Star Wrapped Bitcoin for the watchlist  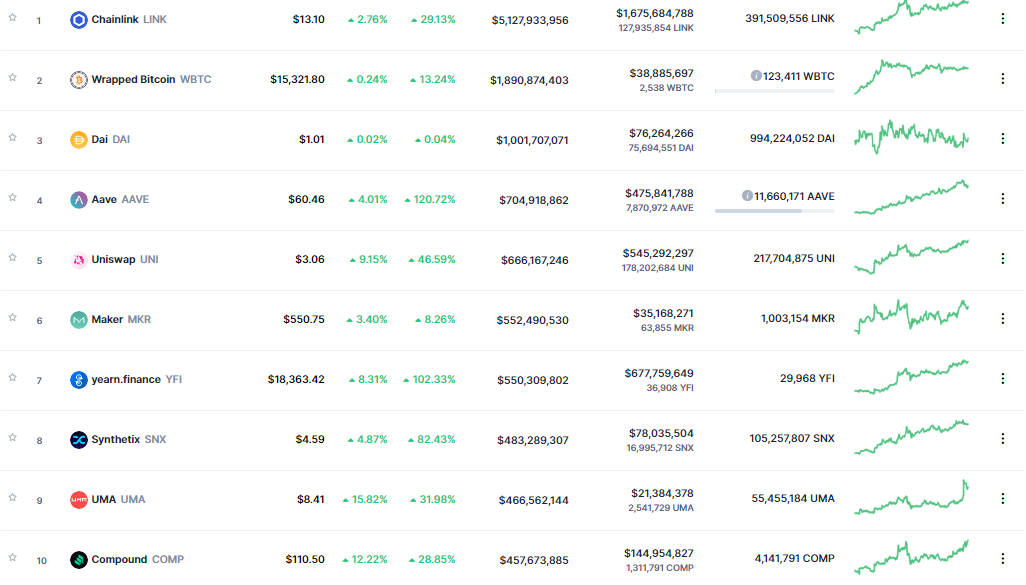pyautogui.click(x=12, y=77)
